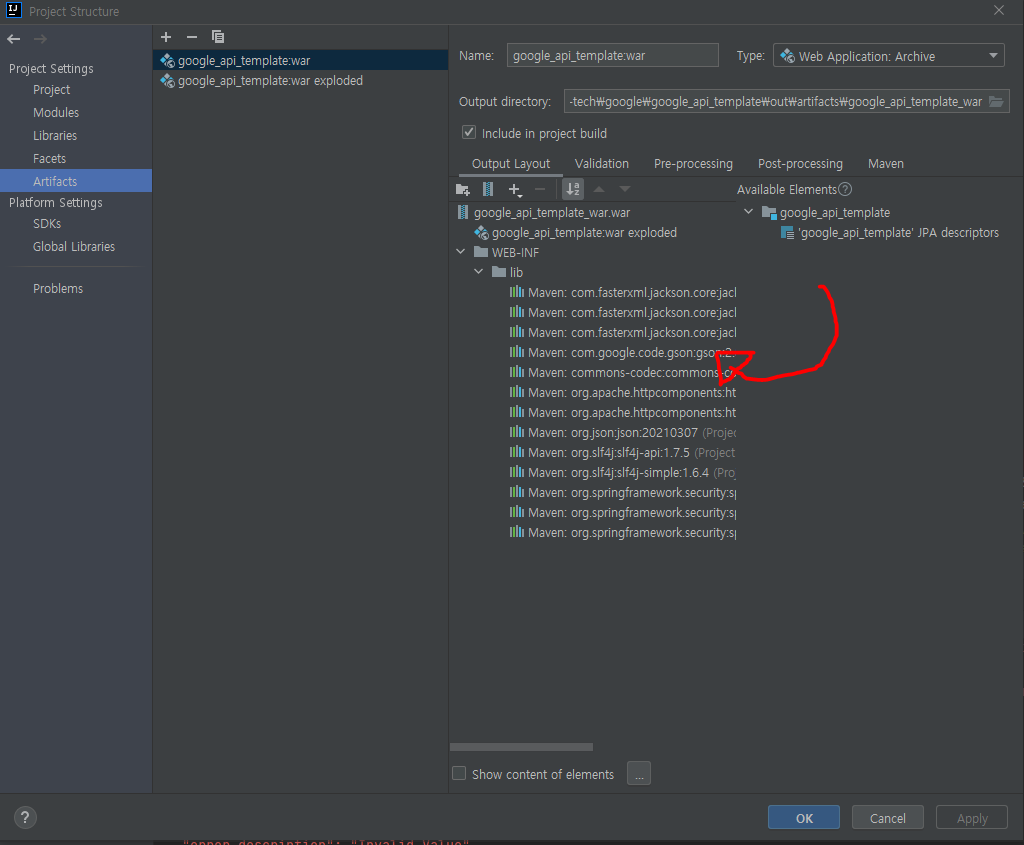Click the ellipsis button beside Show content

639,773
